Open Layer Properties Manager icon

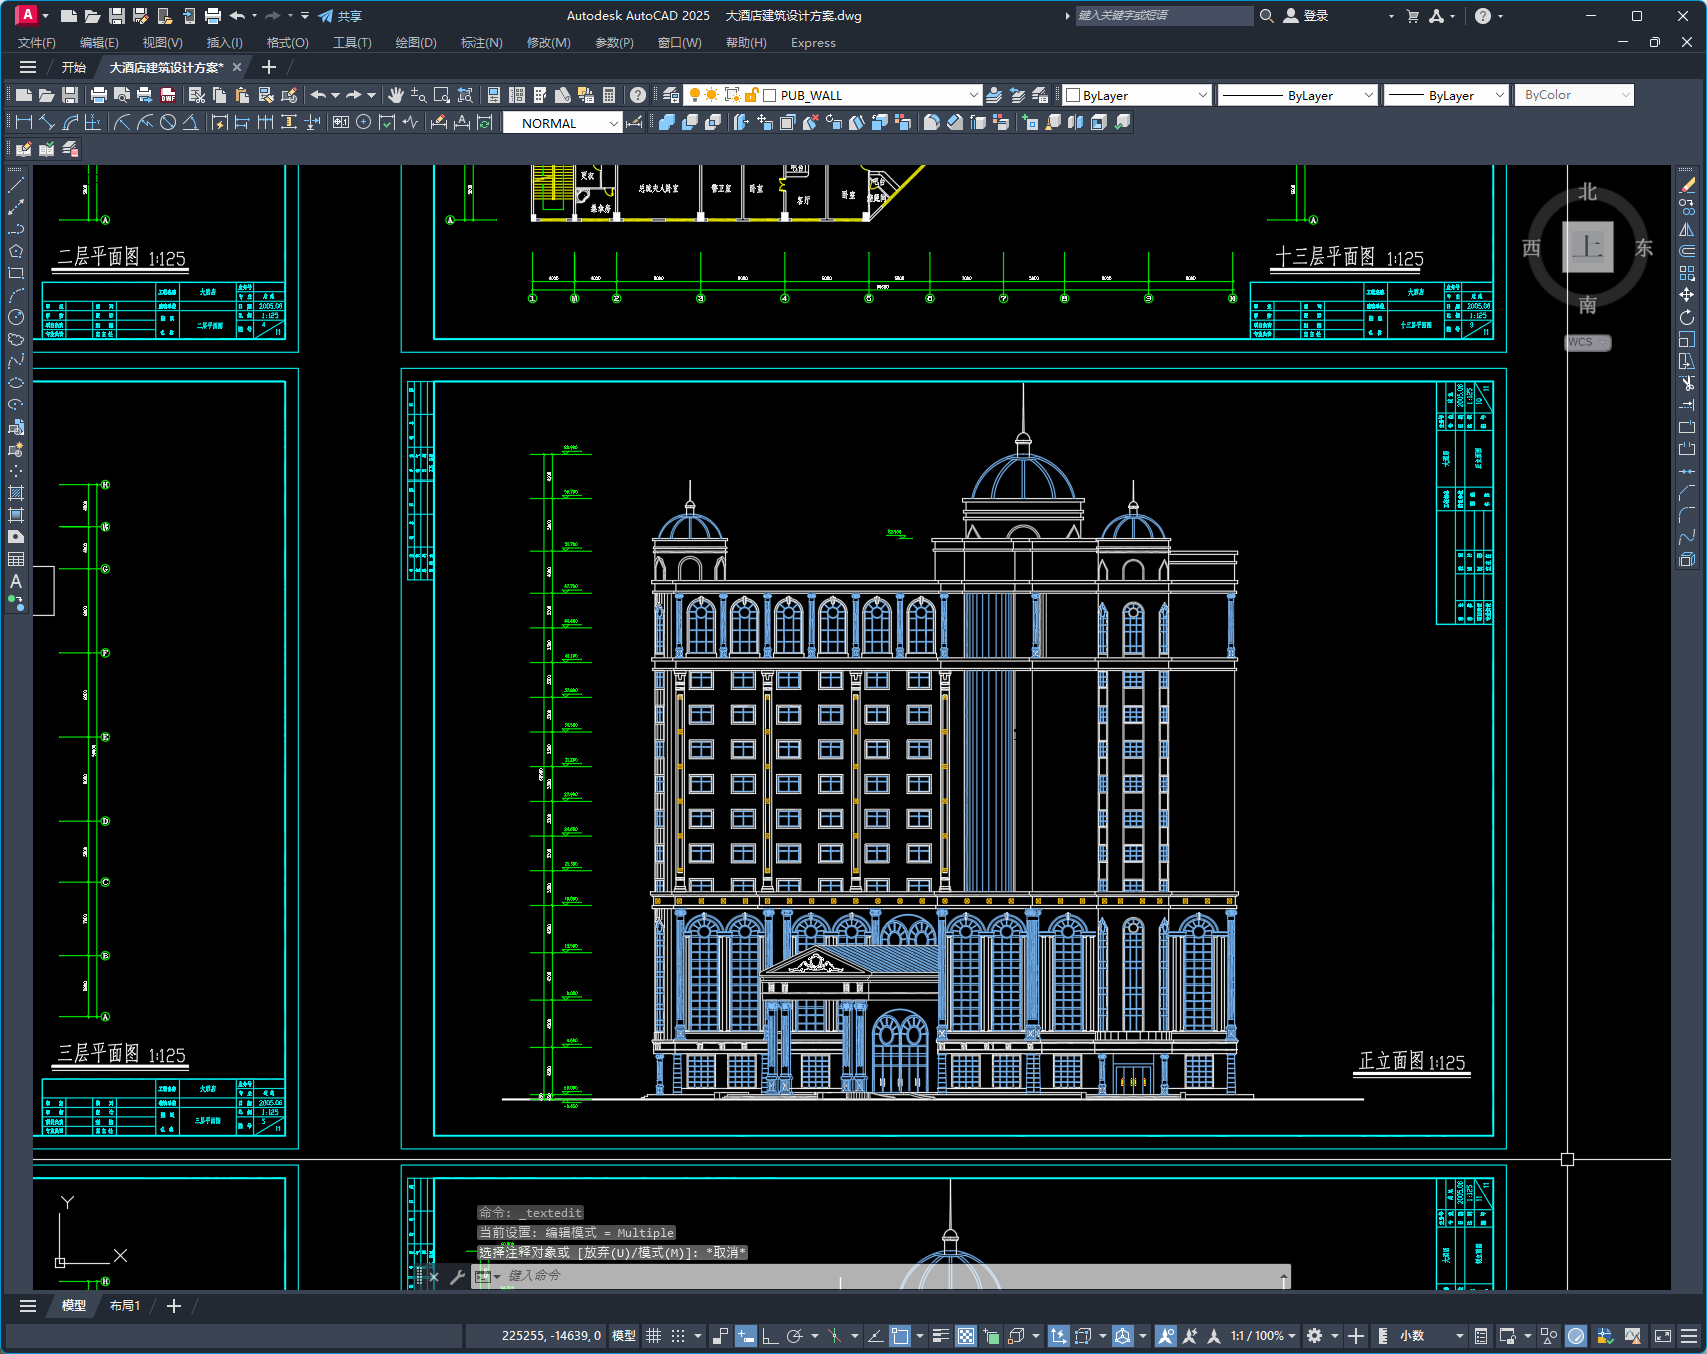671,95
